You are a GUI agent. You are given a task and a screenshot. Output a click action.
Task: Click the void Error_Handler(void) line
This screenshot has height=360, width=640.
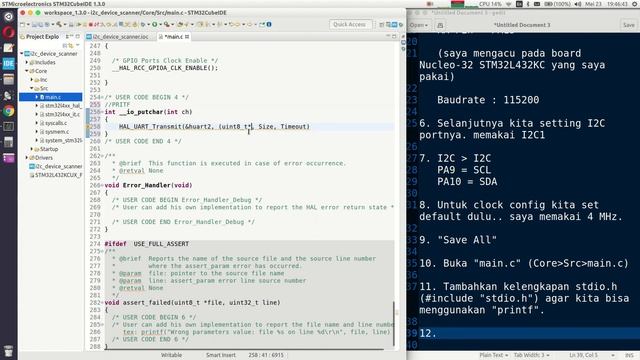pyautogui.click(x=148, y=185)
